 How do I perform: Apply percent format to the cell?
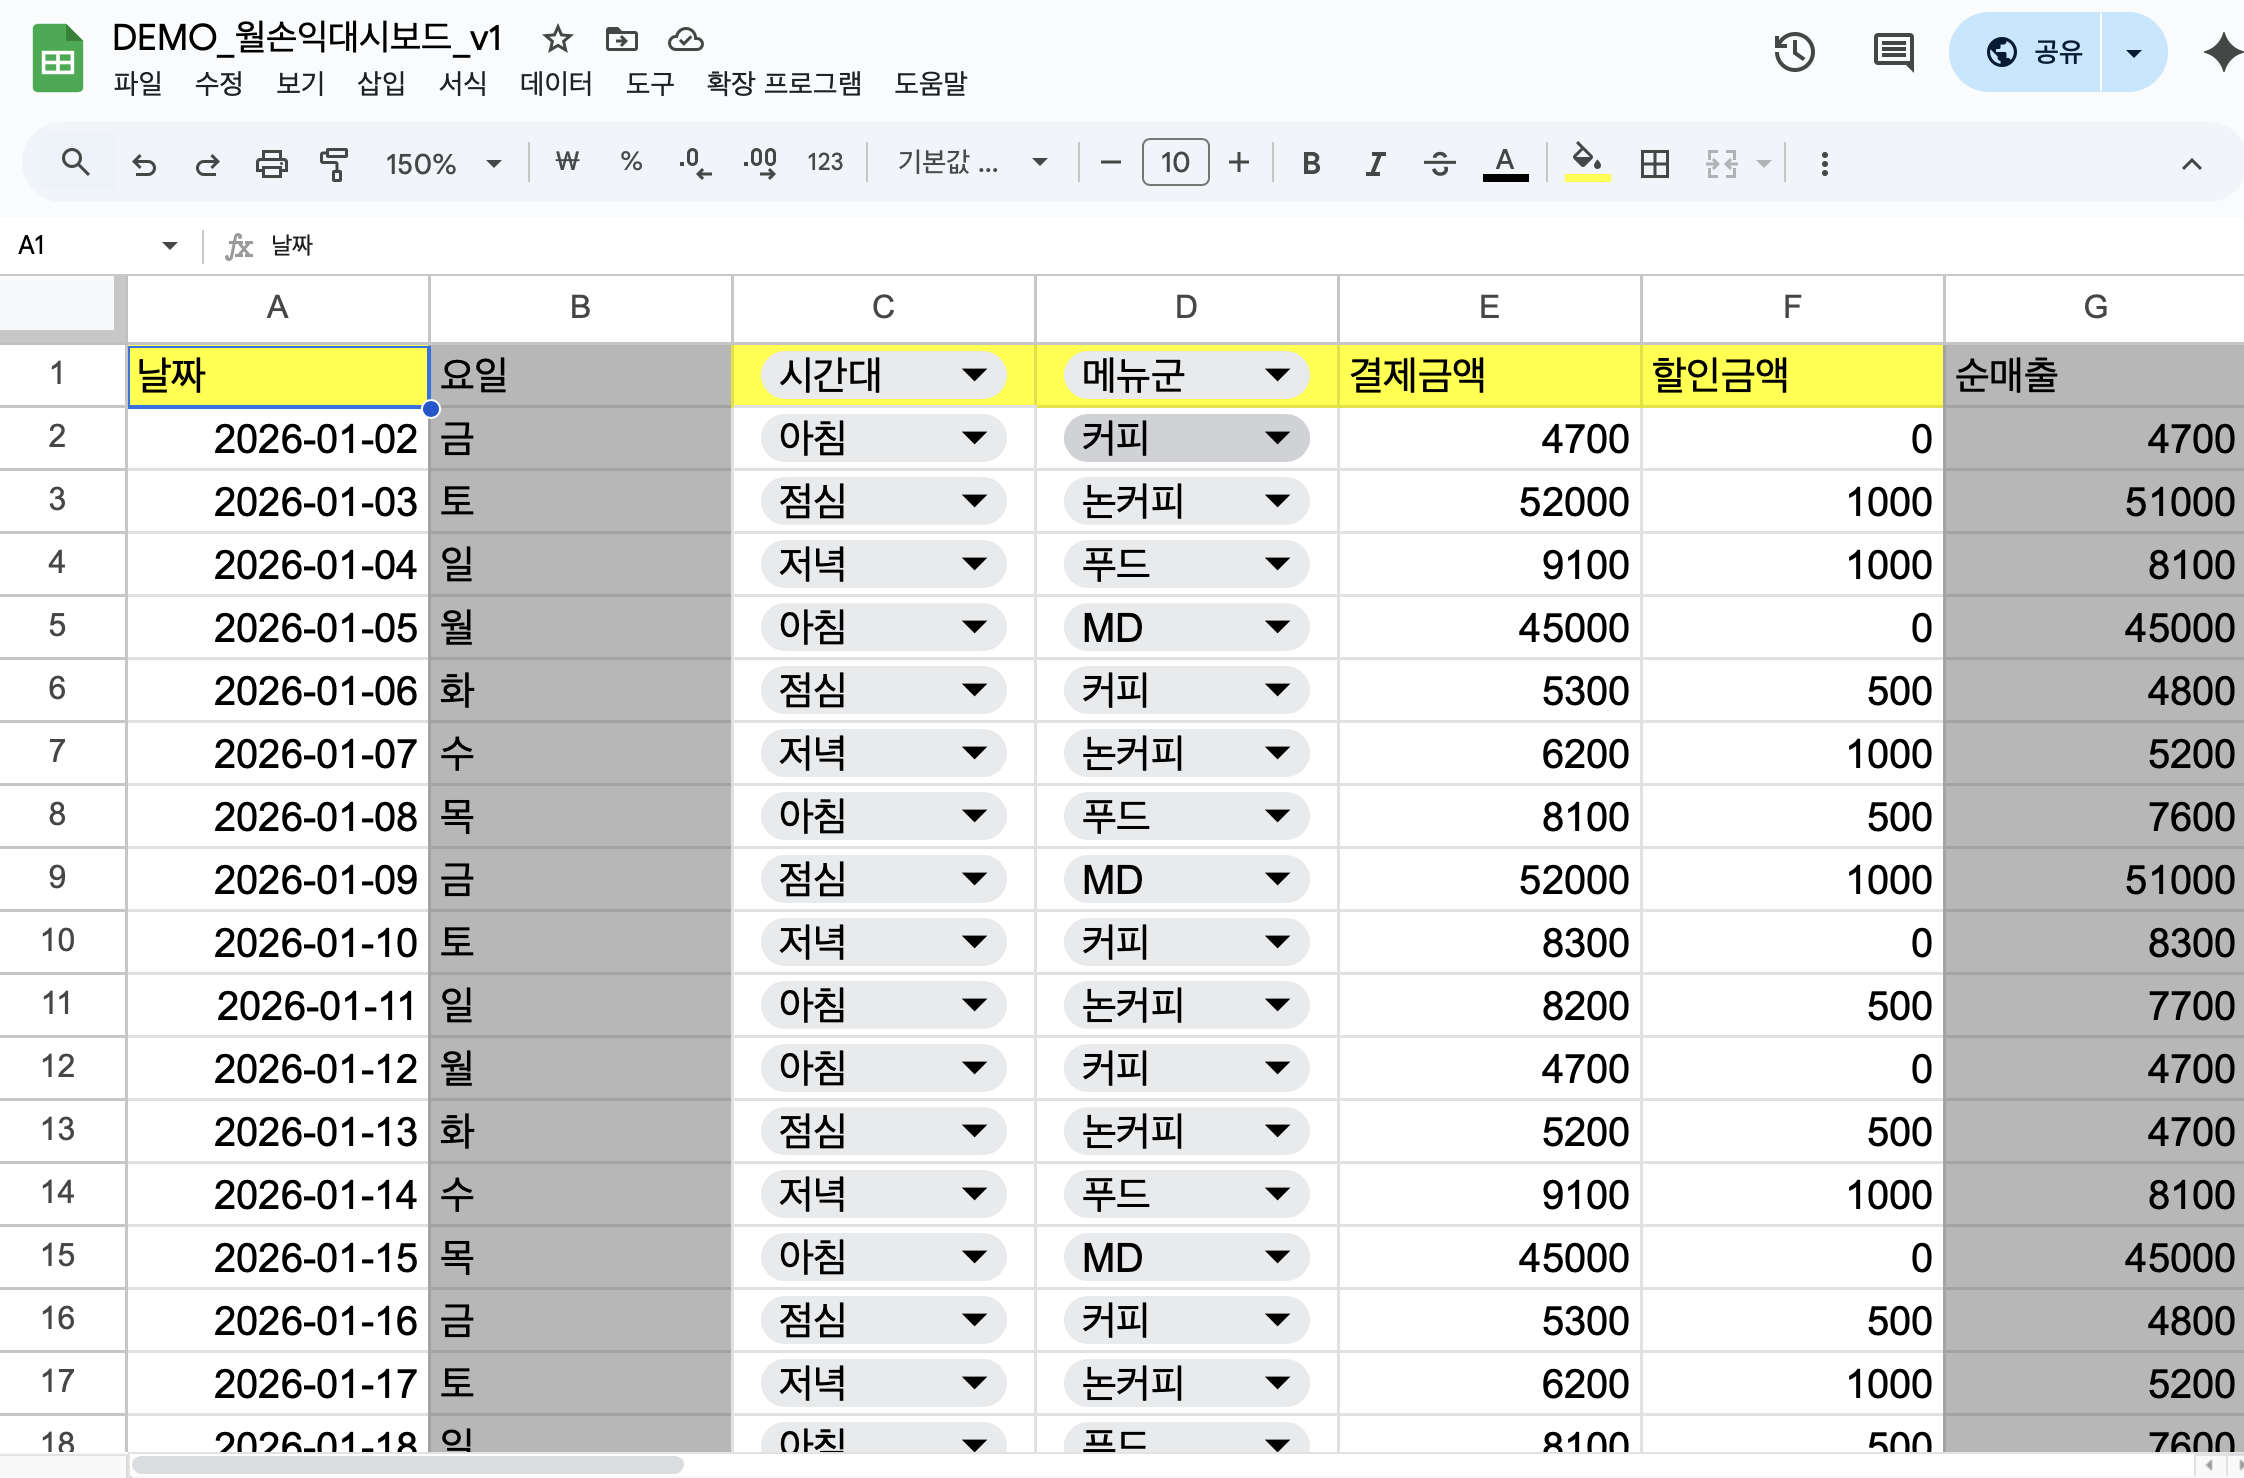pyautogui.click(x=630, y=162)
